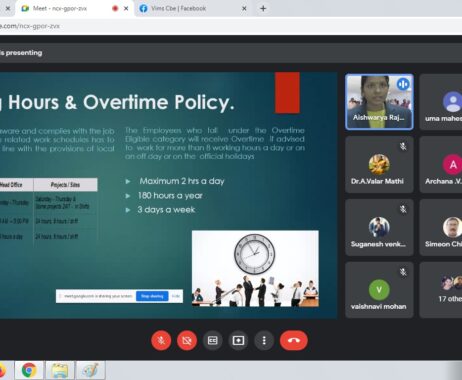Turn the camera back on
462x380 pixels.
click(x=187, y=340)
